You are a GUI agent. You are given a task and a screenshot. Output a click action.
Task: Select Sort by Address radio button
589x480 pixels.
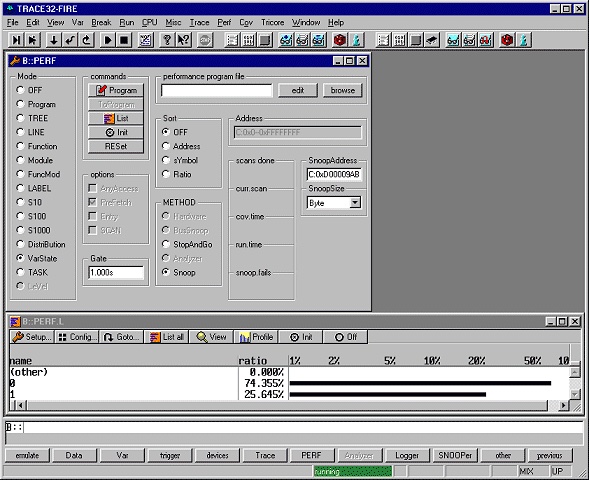[x=166, y=146]
